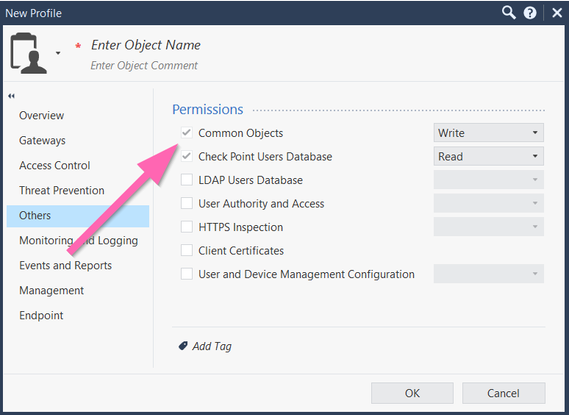Image resolution: width=569 pixels, height=415 pixels.
Task: Open Monitoring and Logging section
Action: [x=78, y=241]
